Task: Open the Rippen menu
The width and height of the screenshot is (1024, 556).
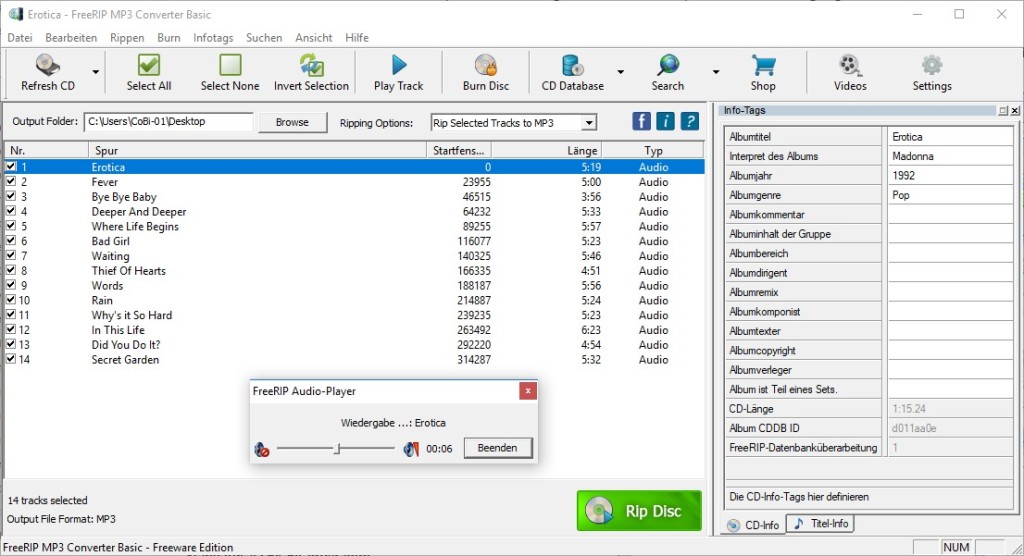Action: [127, 38]
